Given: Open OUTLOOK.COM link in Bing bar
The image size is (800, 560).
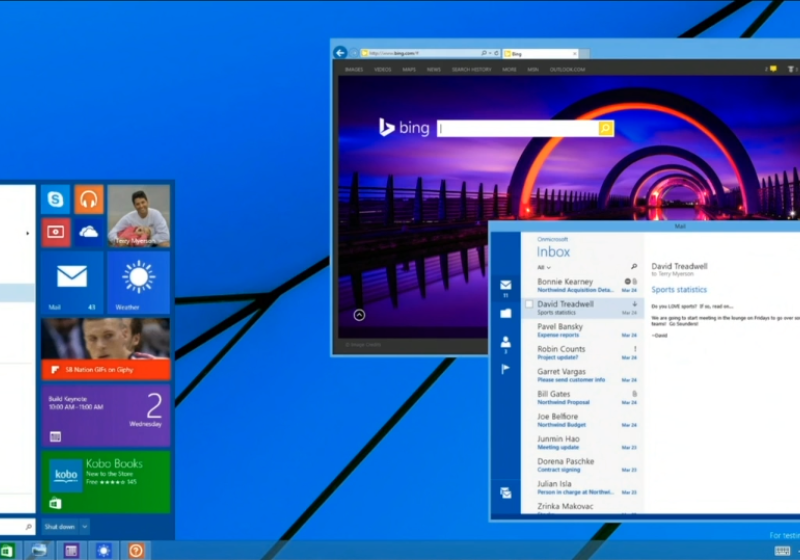Looking at the screenshot, I should pyautogui.click(x=567, y=69).
